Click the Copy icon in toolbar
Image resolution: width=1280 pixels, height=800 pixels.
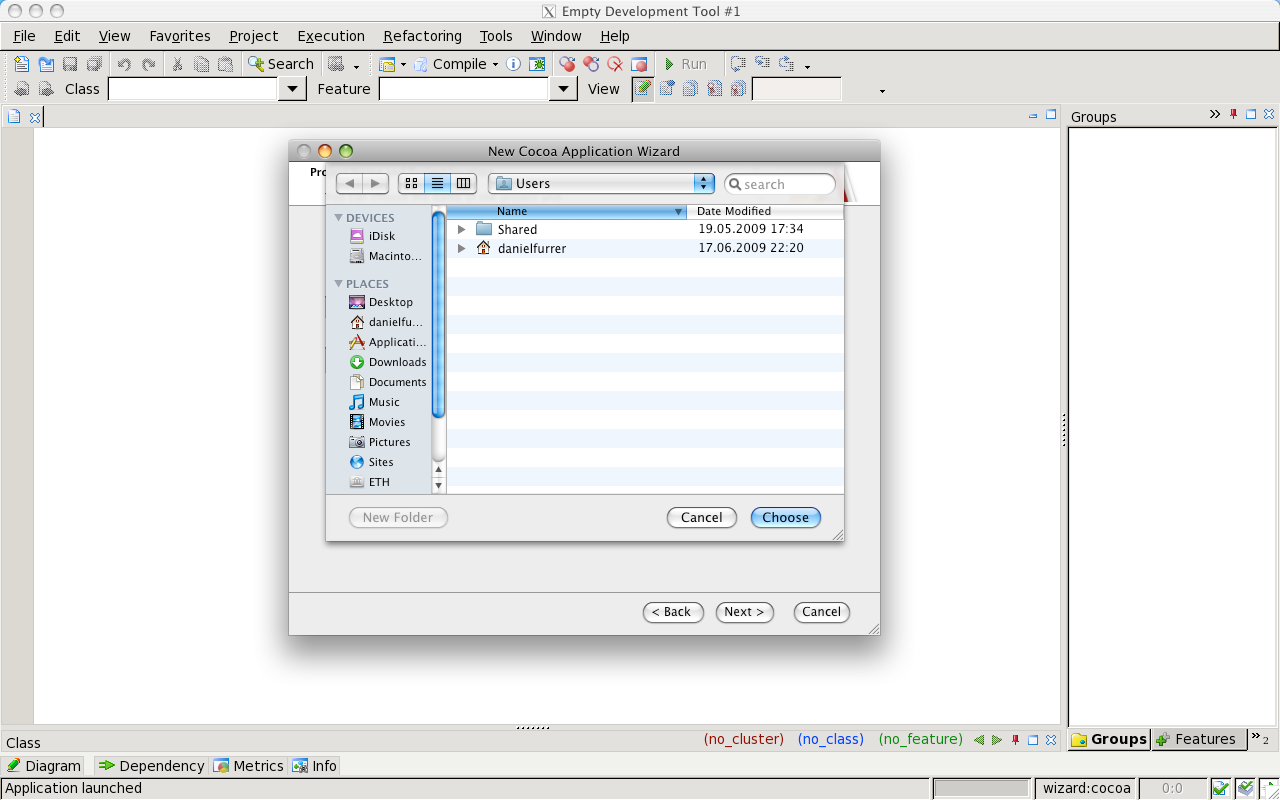tap(202, 64)
